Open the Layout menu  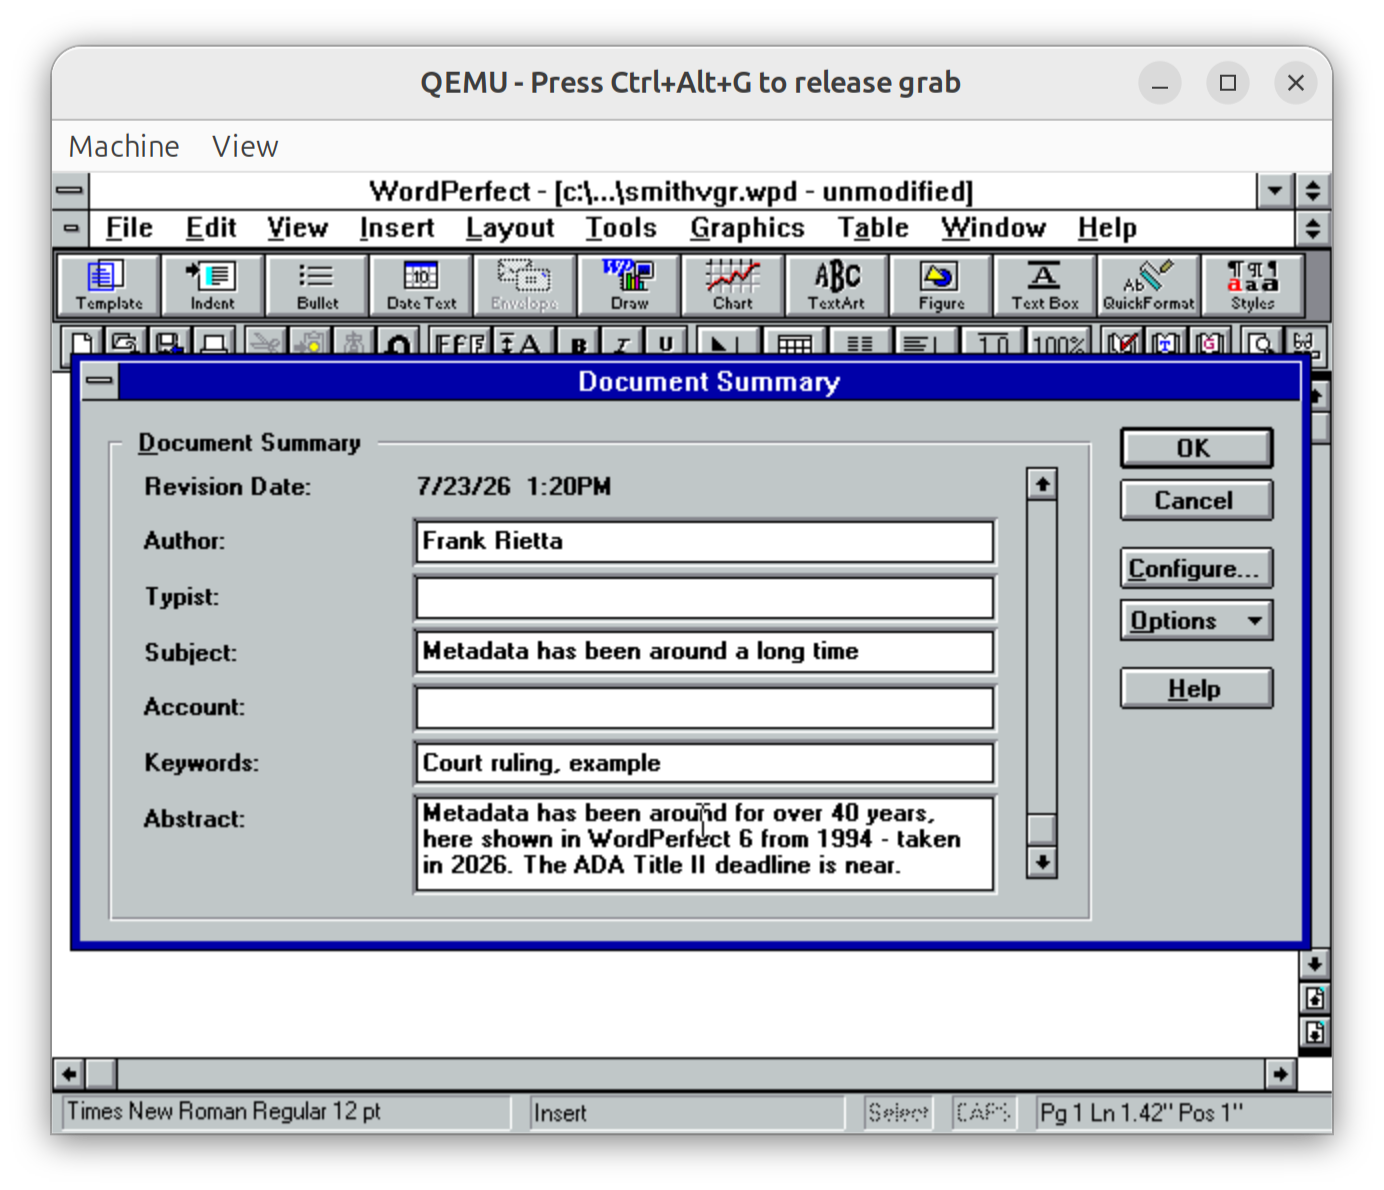[x=510, y=228]
